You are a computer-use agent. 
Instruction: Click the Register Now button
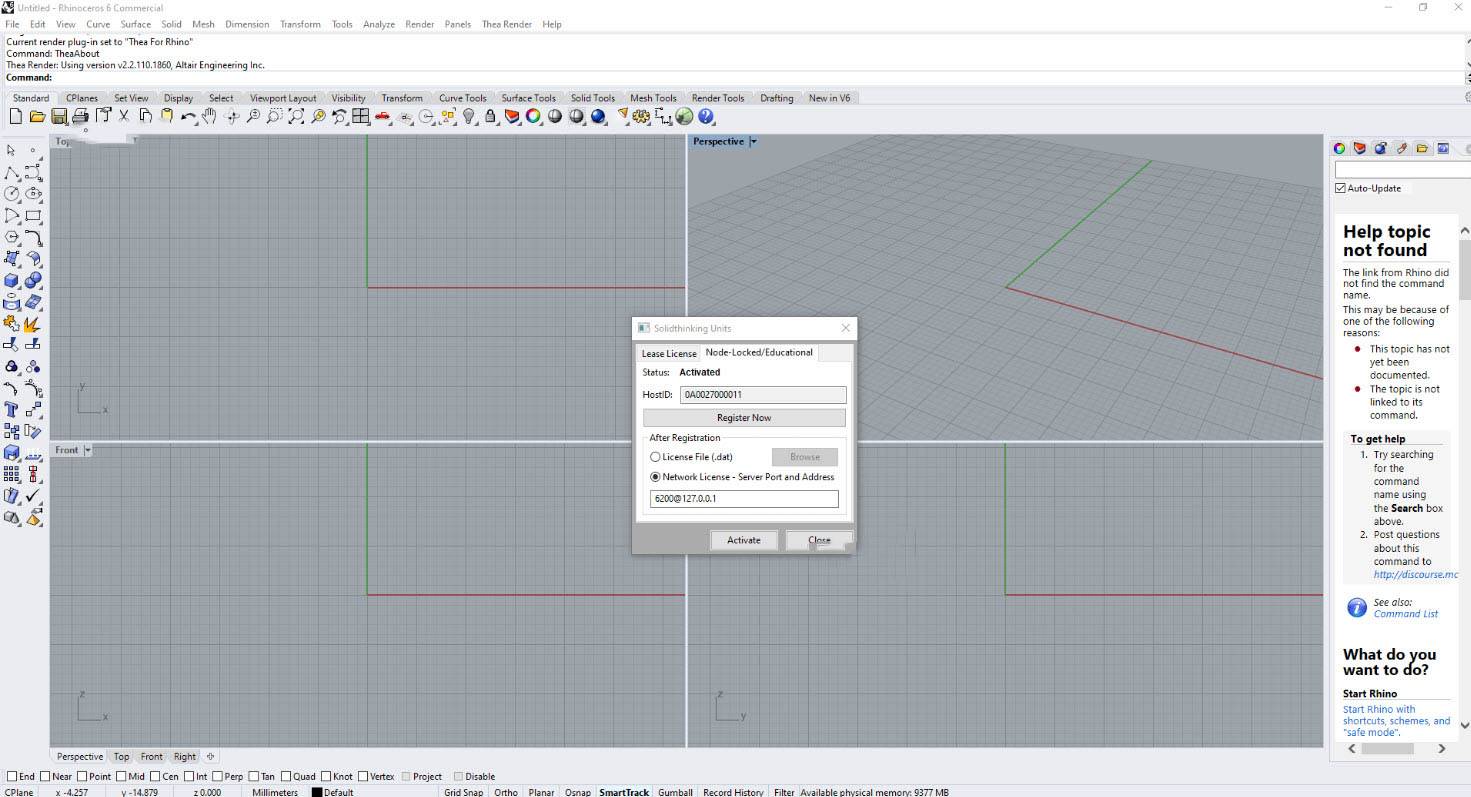[x=744, y=418]
